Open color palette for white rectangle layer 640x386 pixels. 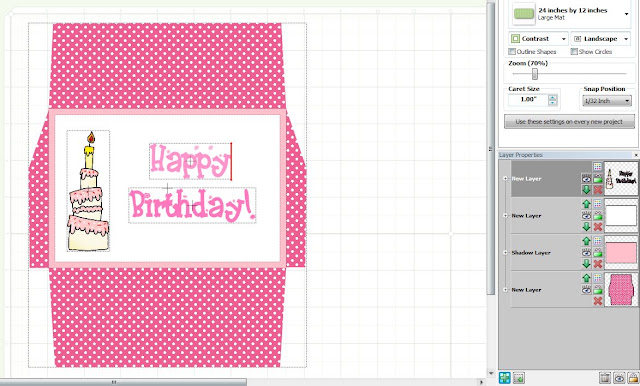(x=598, y=204)
